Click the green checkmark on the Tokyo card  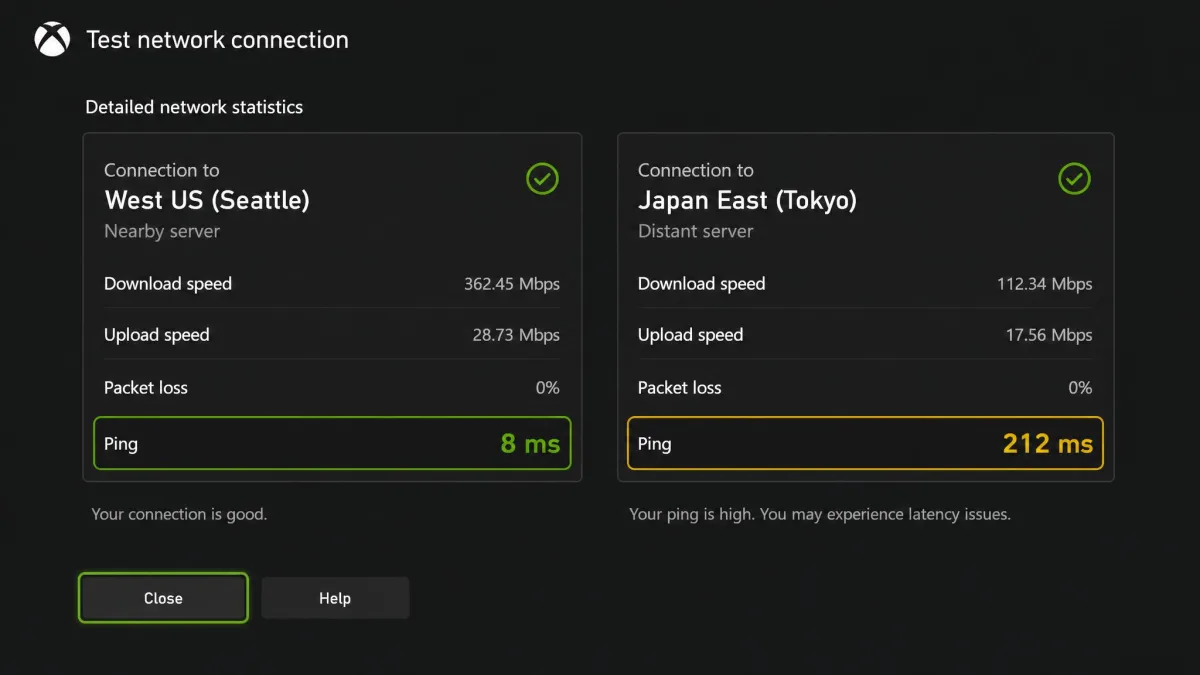click(x=1074, y=179)
